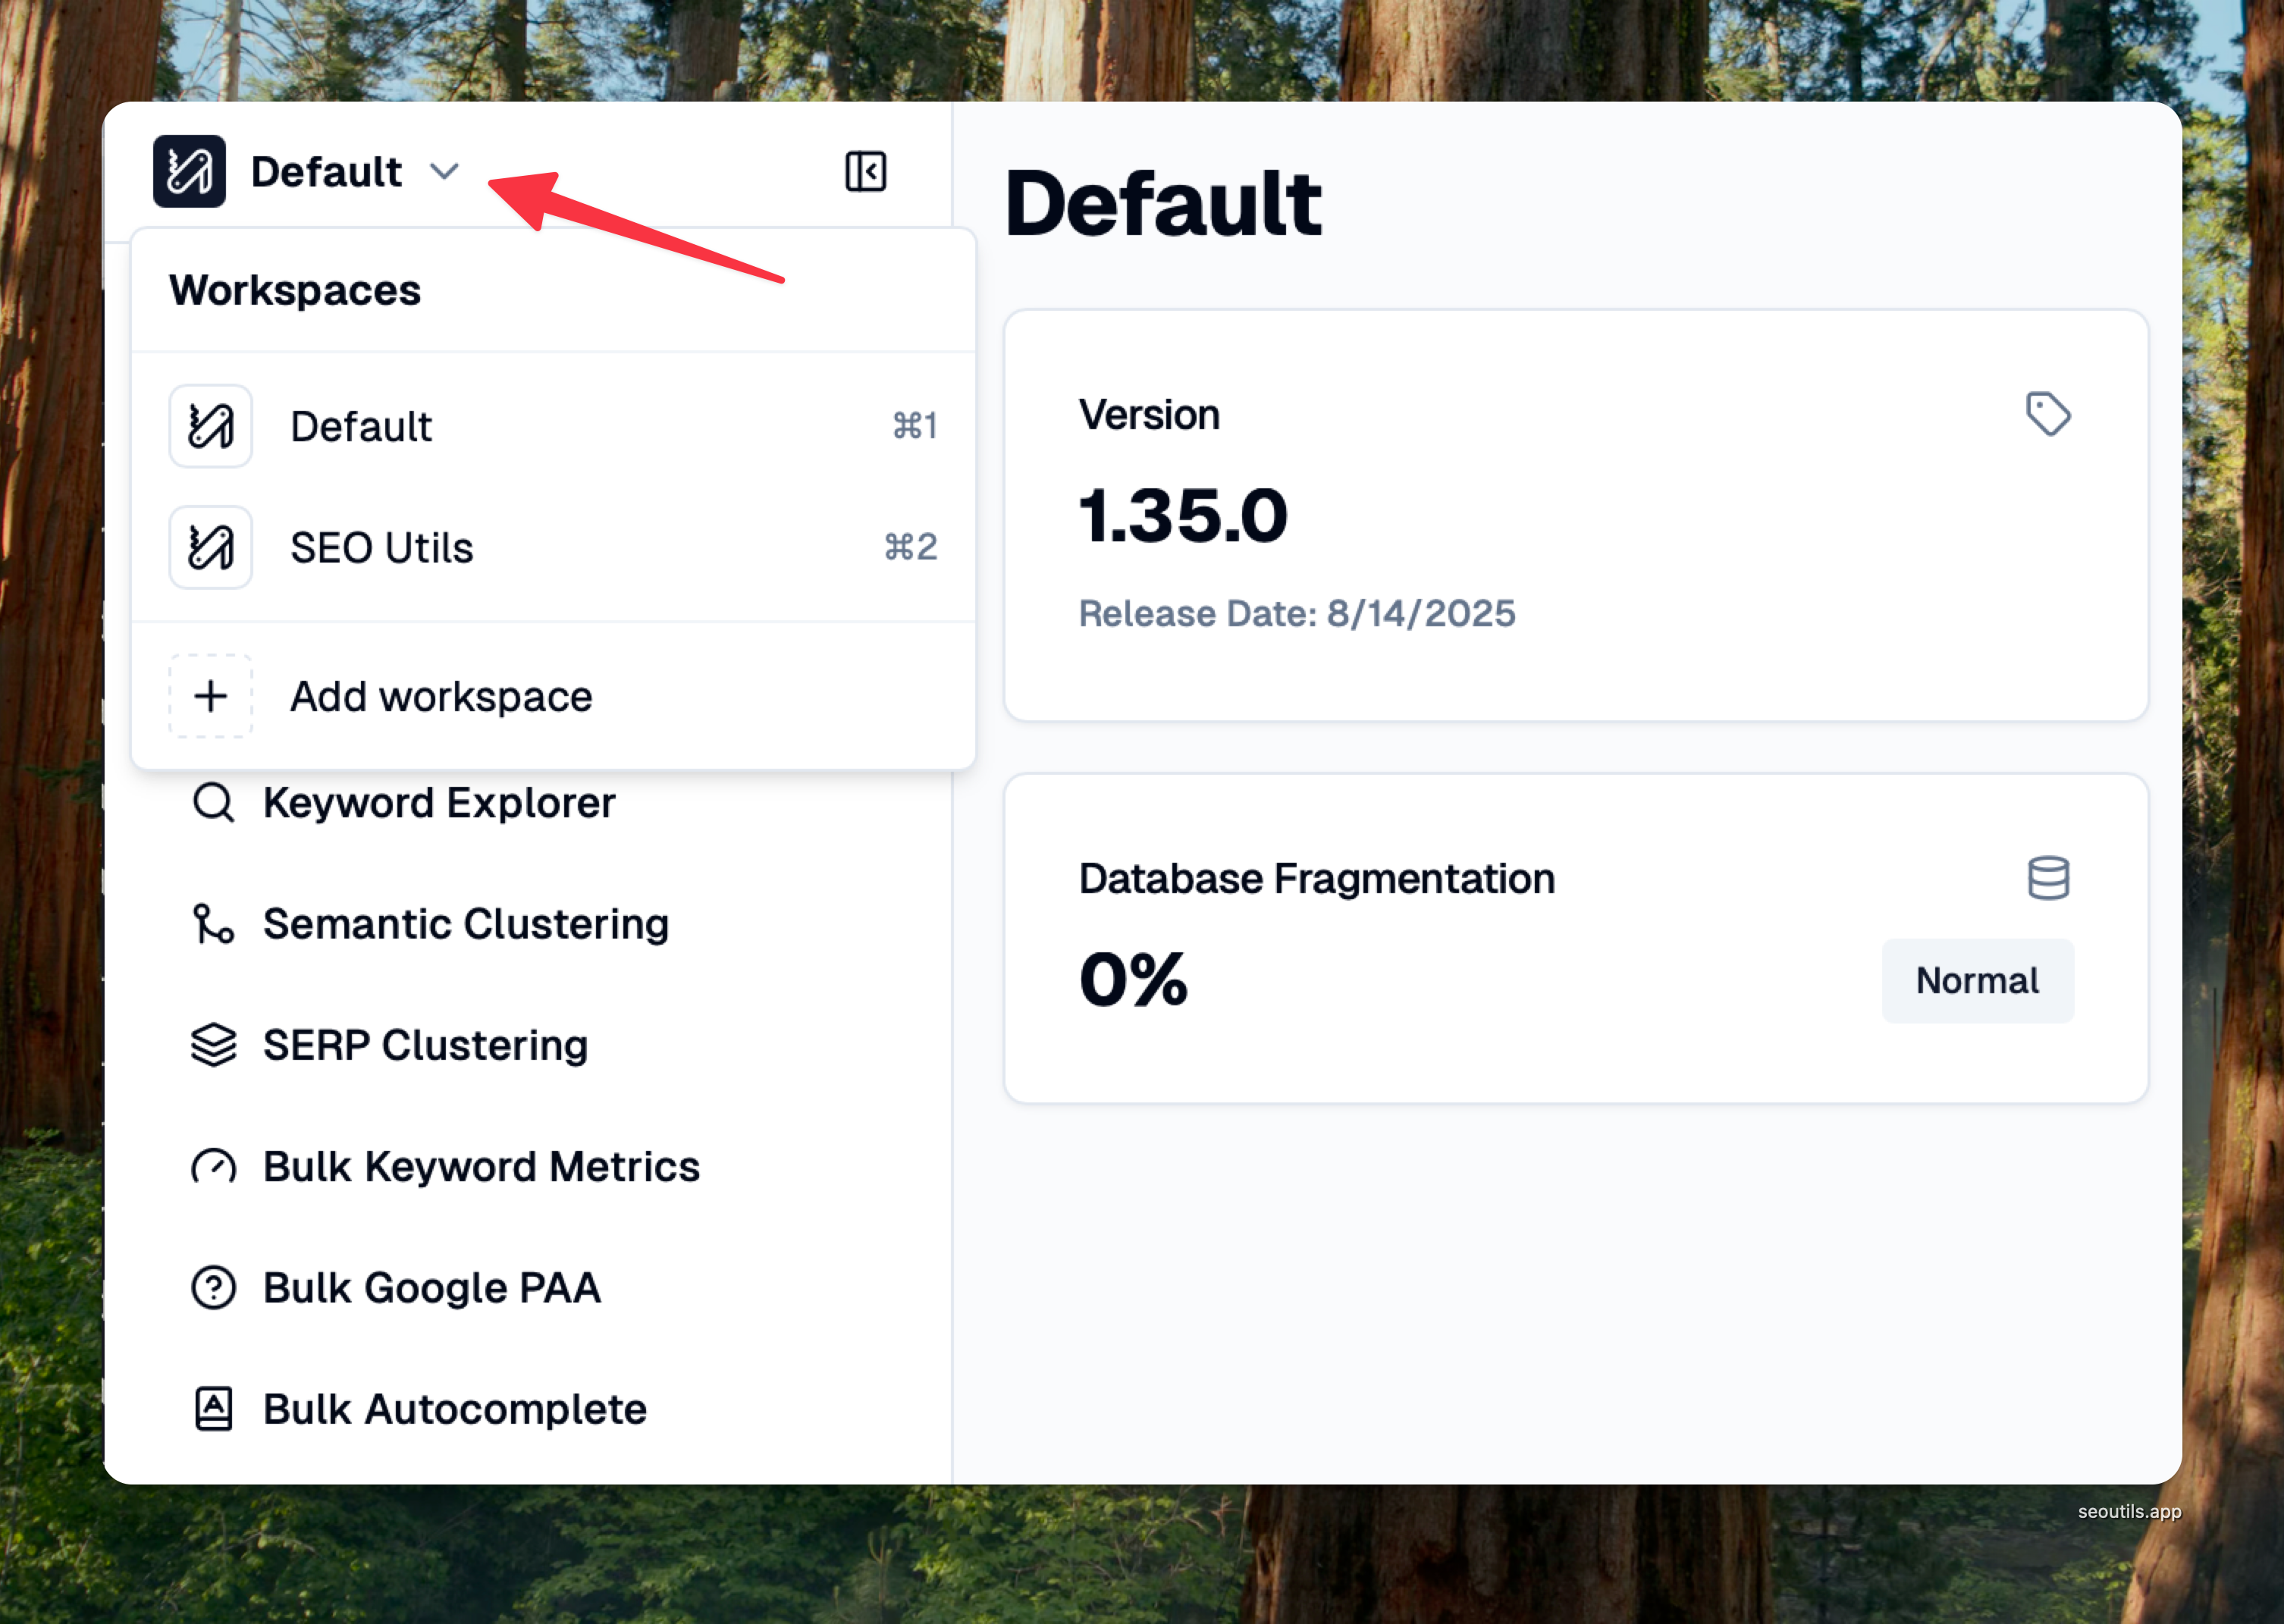Image resolution: width=2284 pixels, height=1624 pixels.
Task: Click the Default workspace name in the header
Action: (326, 172)
